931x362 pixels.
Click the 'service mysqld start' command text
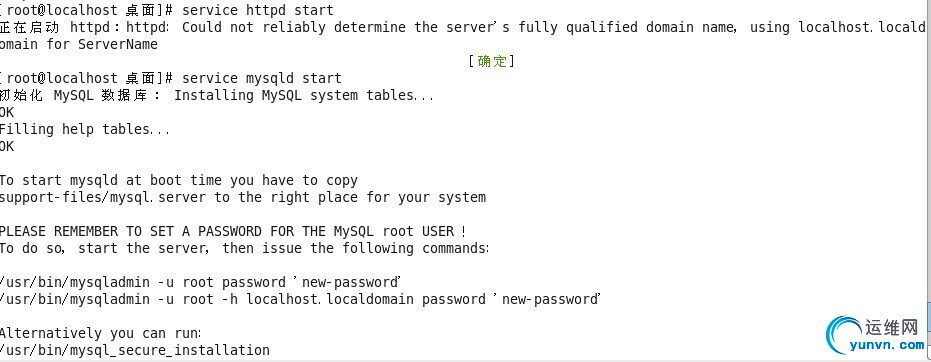(262, 78)
